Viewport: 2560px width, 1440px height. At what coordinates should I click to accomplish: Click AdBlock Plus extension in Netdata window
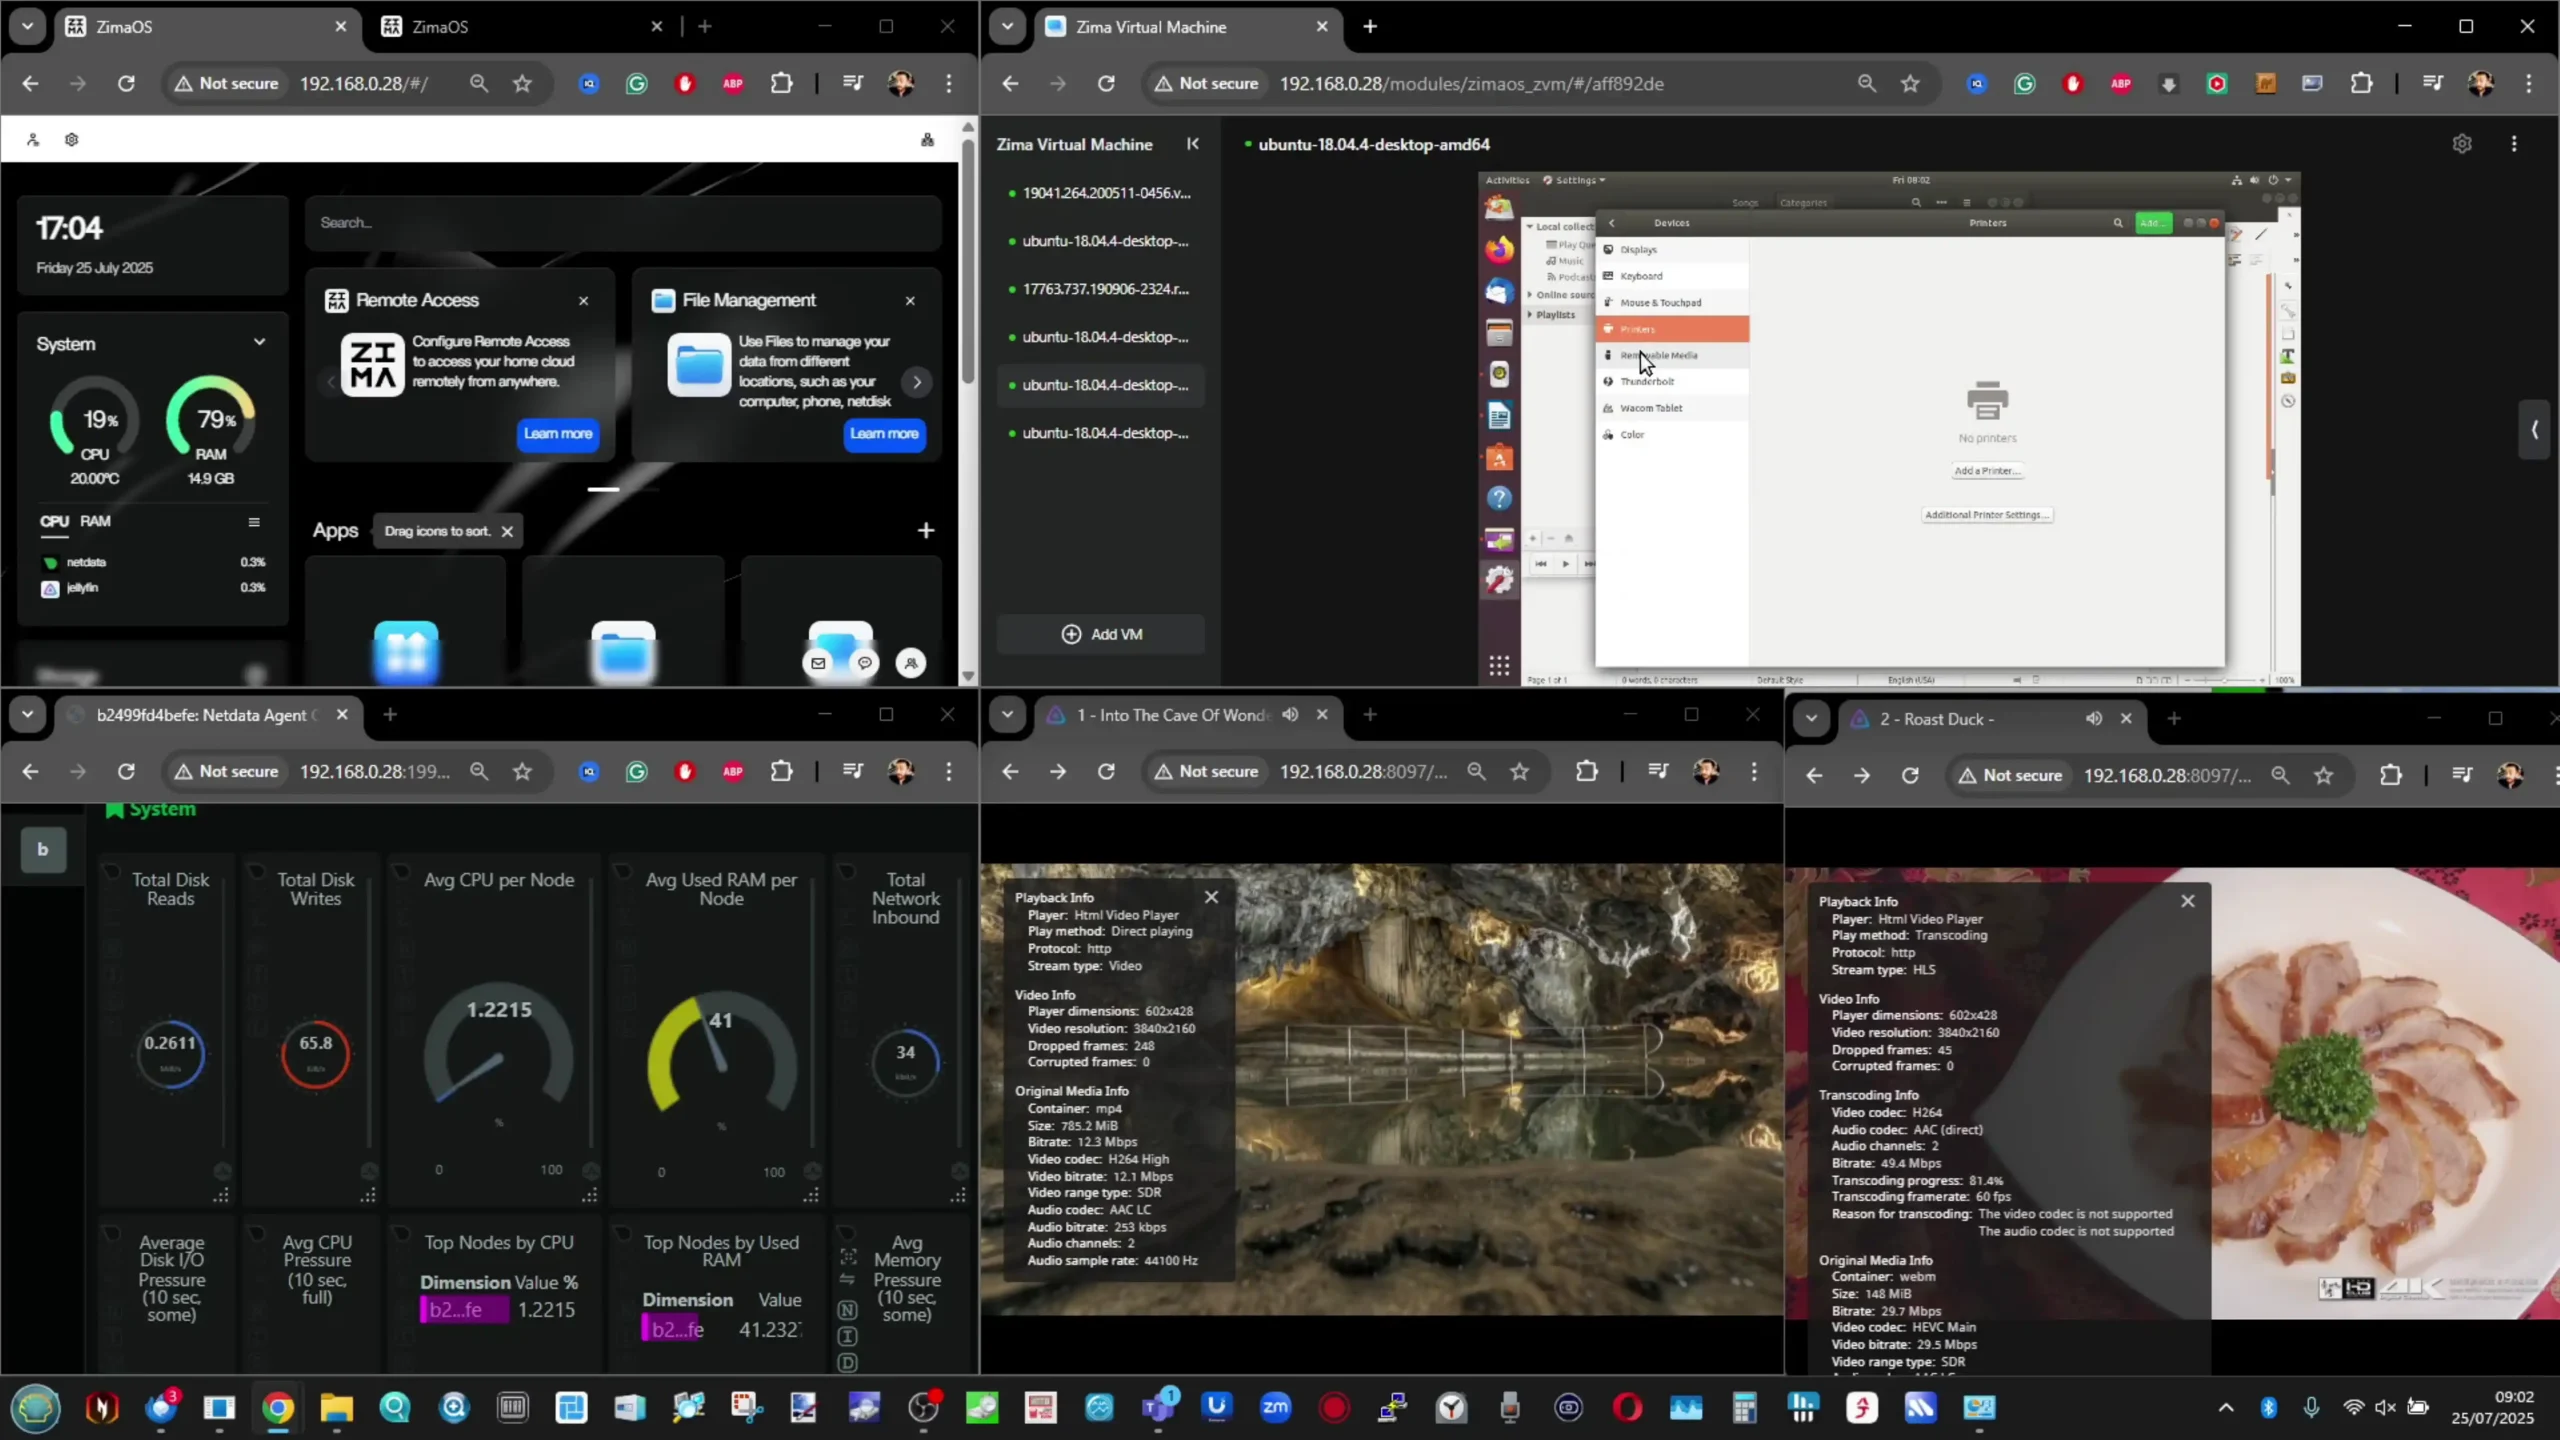coord(733,772)
